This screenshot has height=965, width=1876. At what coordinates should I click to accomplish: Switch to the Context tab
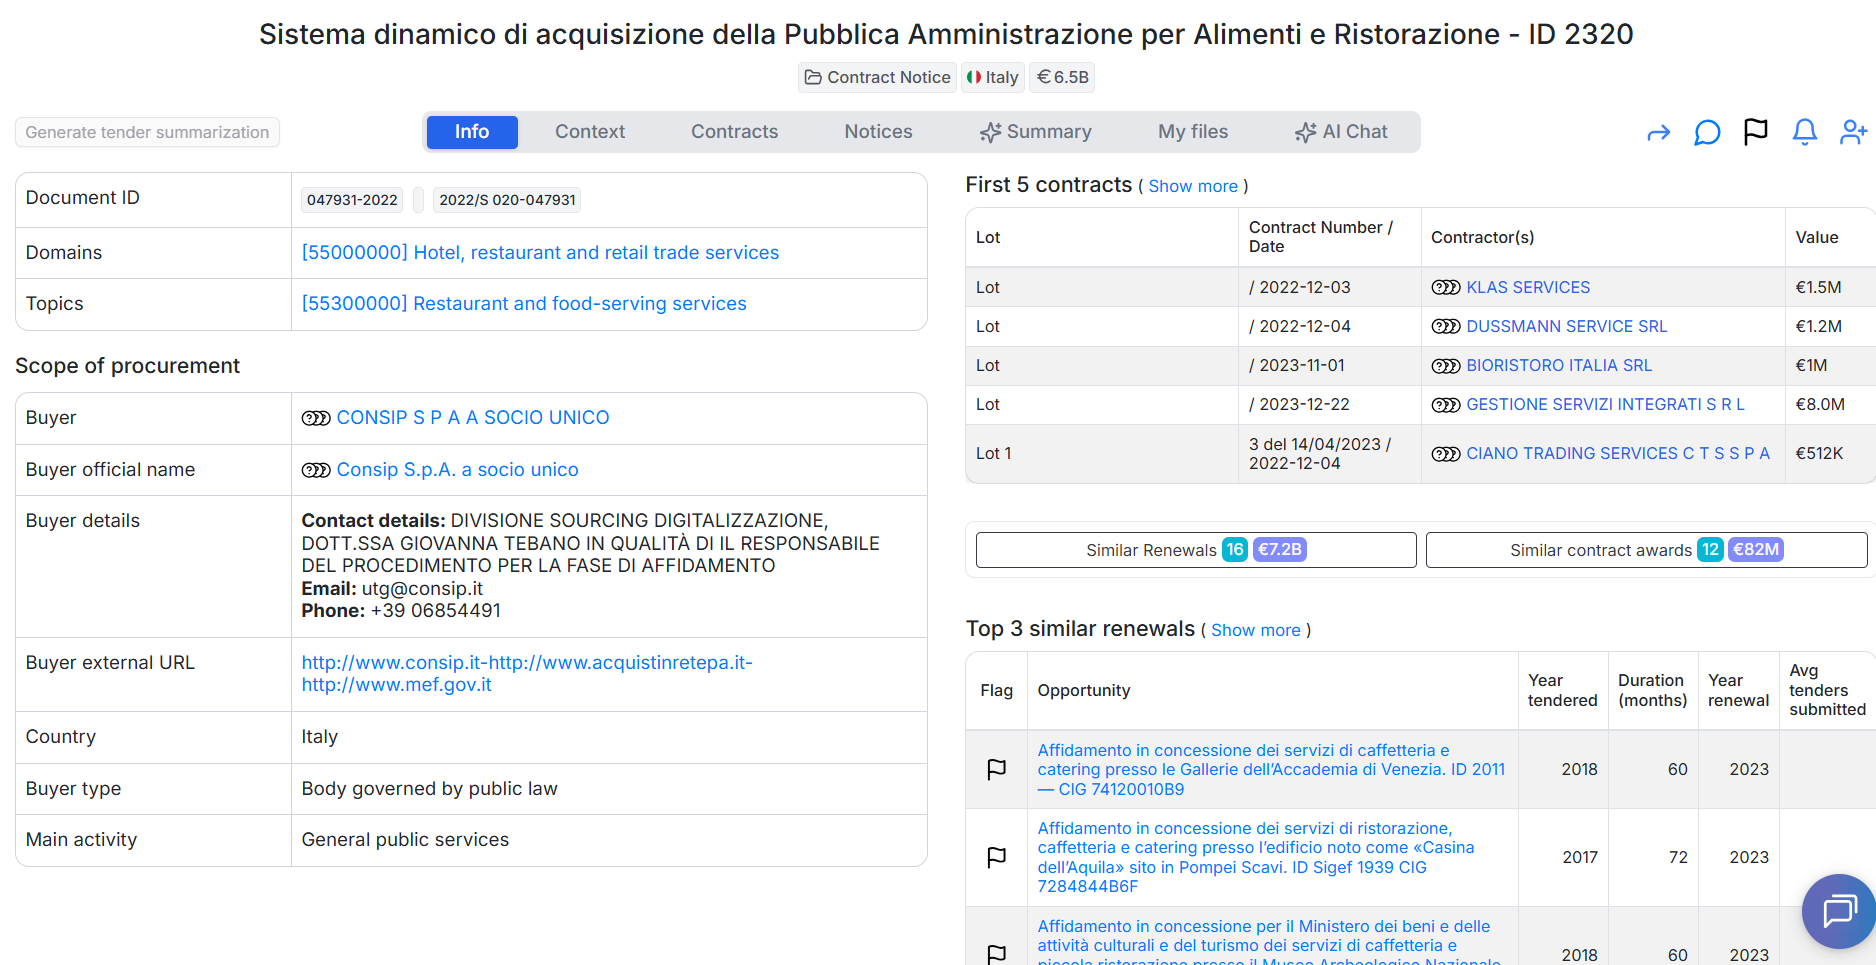point(590,132)
